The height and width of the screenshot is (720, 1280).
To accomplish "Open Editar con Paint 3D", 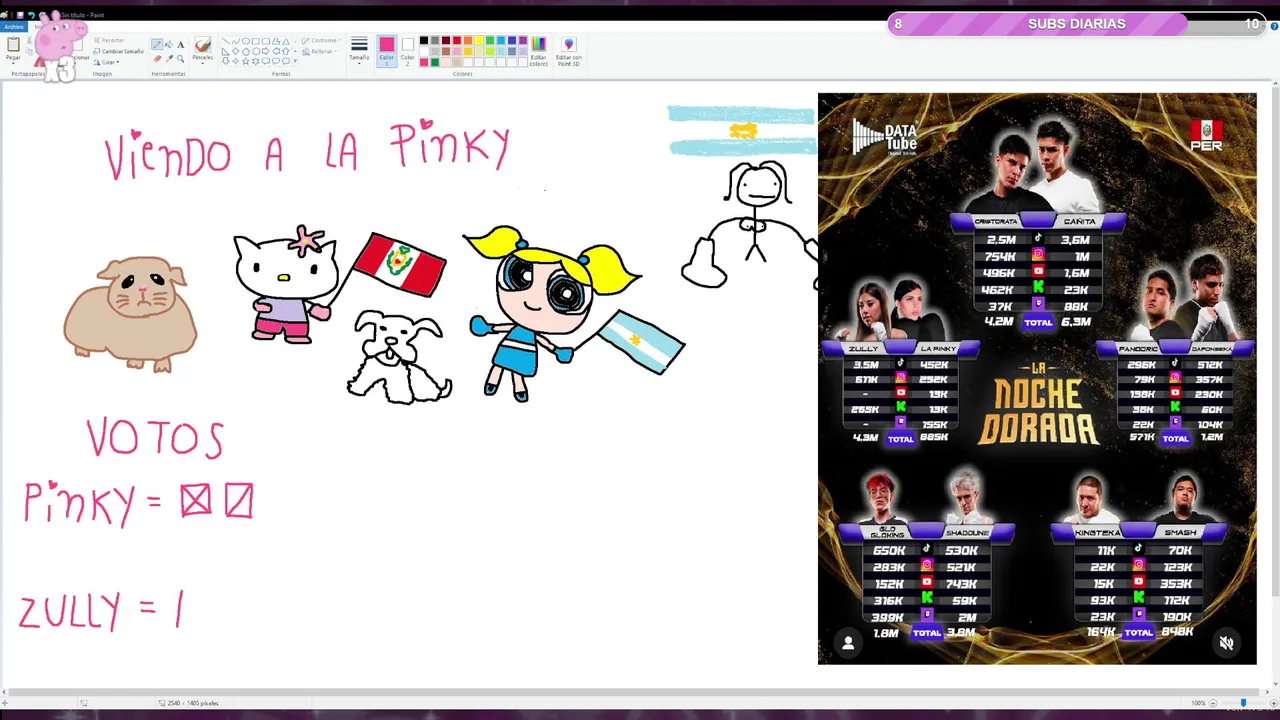I will [x=569, y=51].
